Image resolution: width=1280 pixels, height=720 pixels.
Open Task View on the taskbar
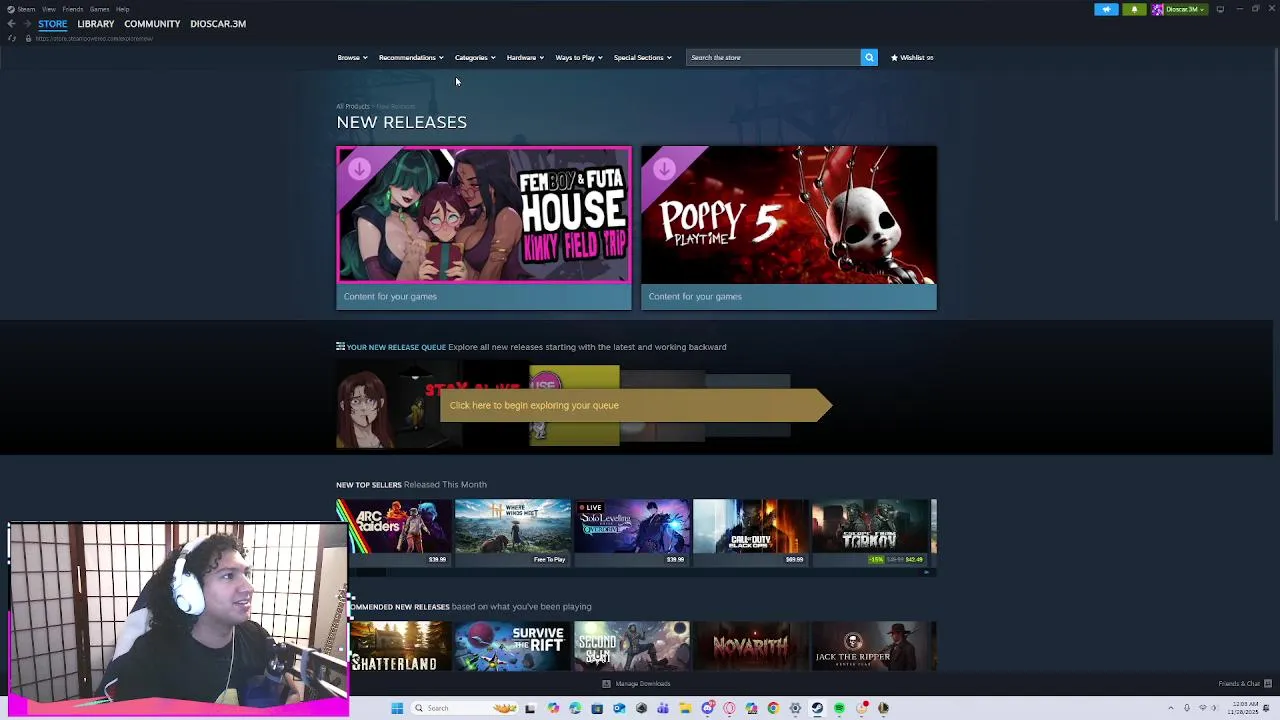coord(530,708)
